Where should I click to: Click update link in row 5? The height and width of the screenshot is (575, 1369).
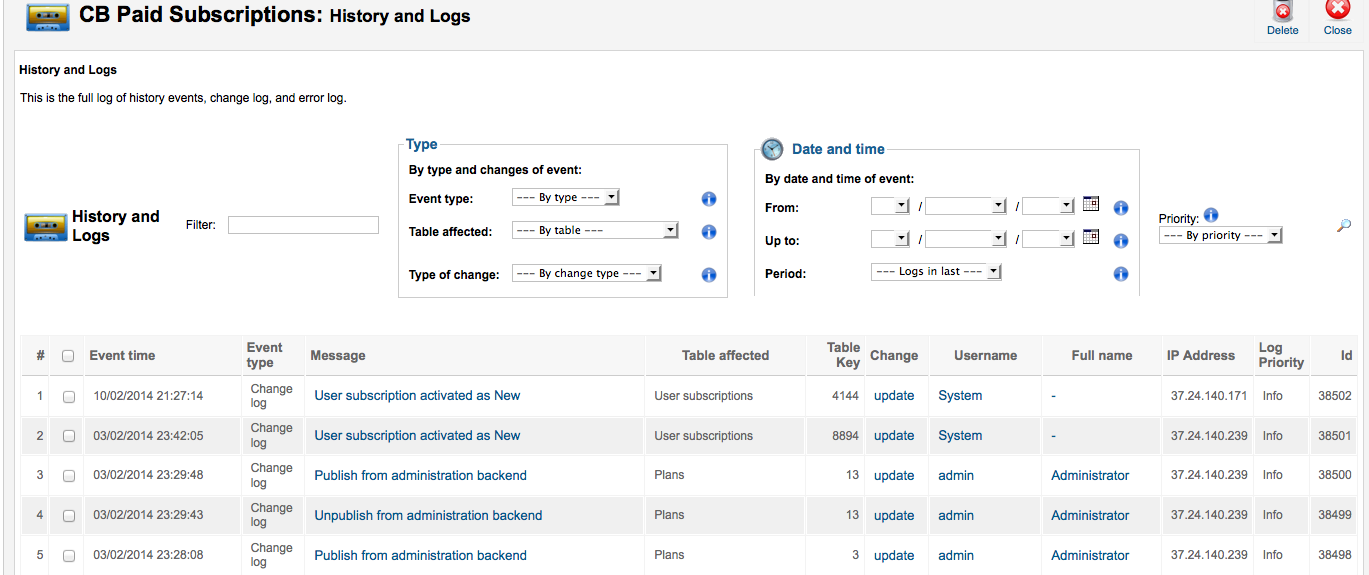(894, 556)
